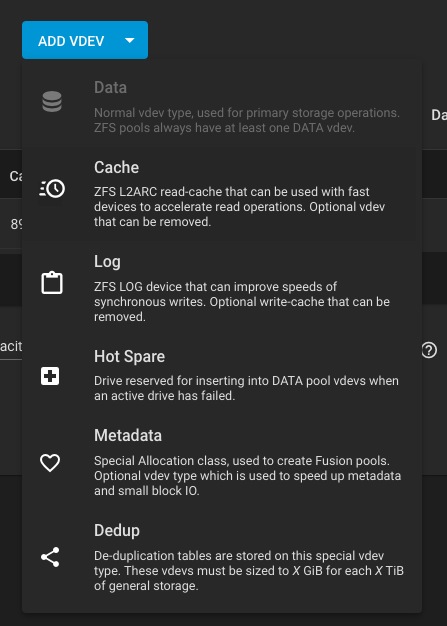Click the Metadata heart icon
This screenshot has width=447, height=626.
coord(50,463)
